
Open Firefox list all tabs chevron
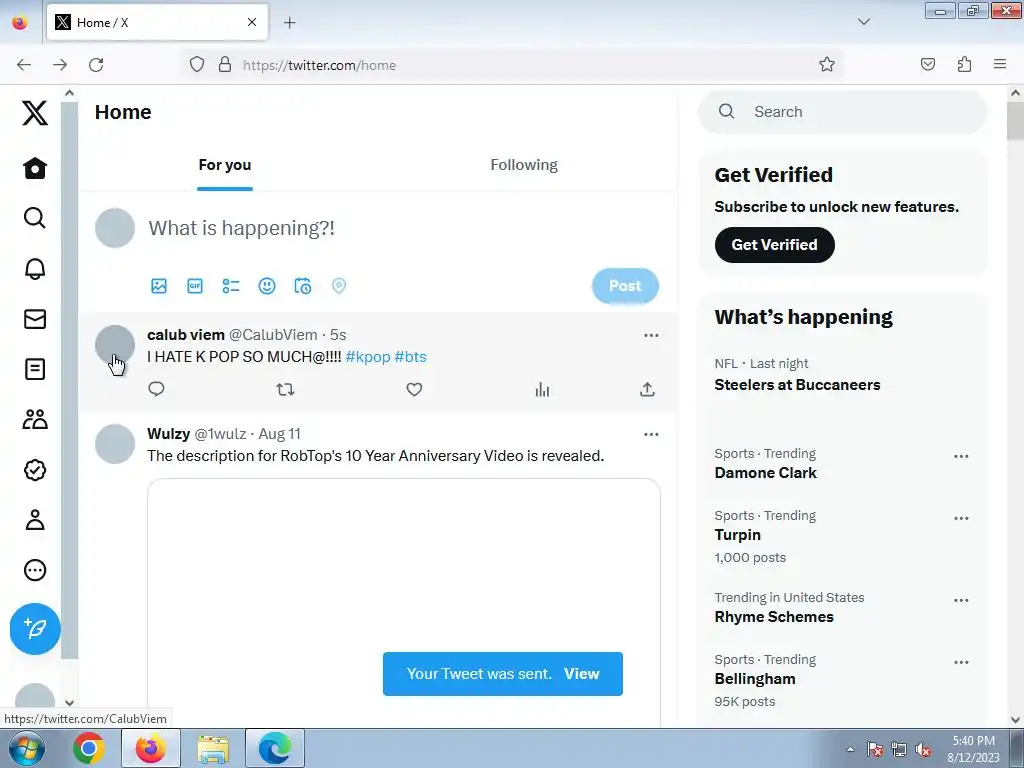pos(863,22)
